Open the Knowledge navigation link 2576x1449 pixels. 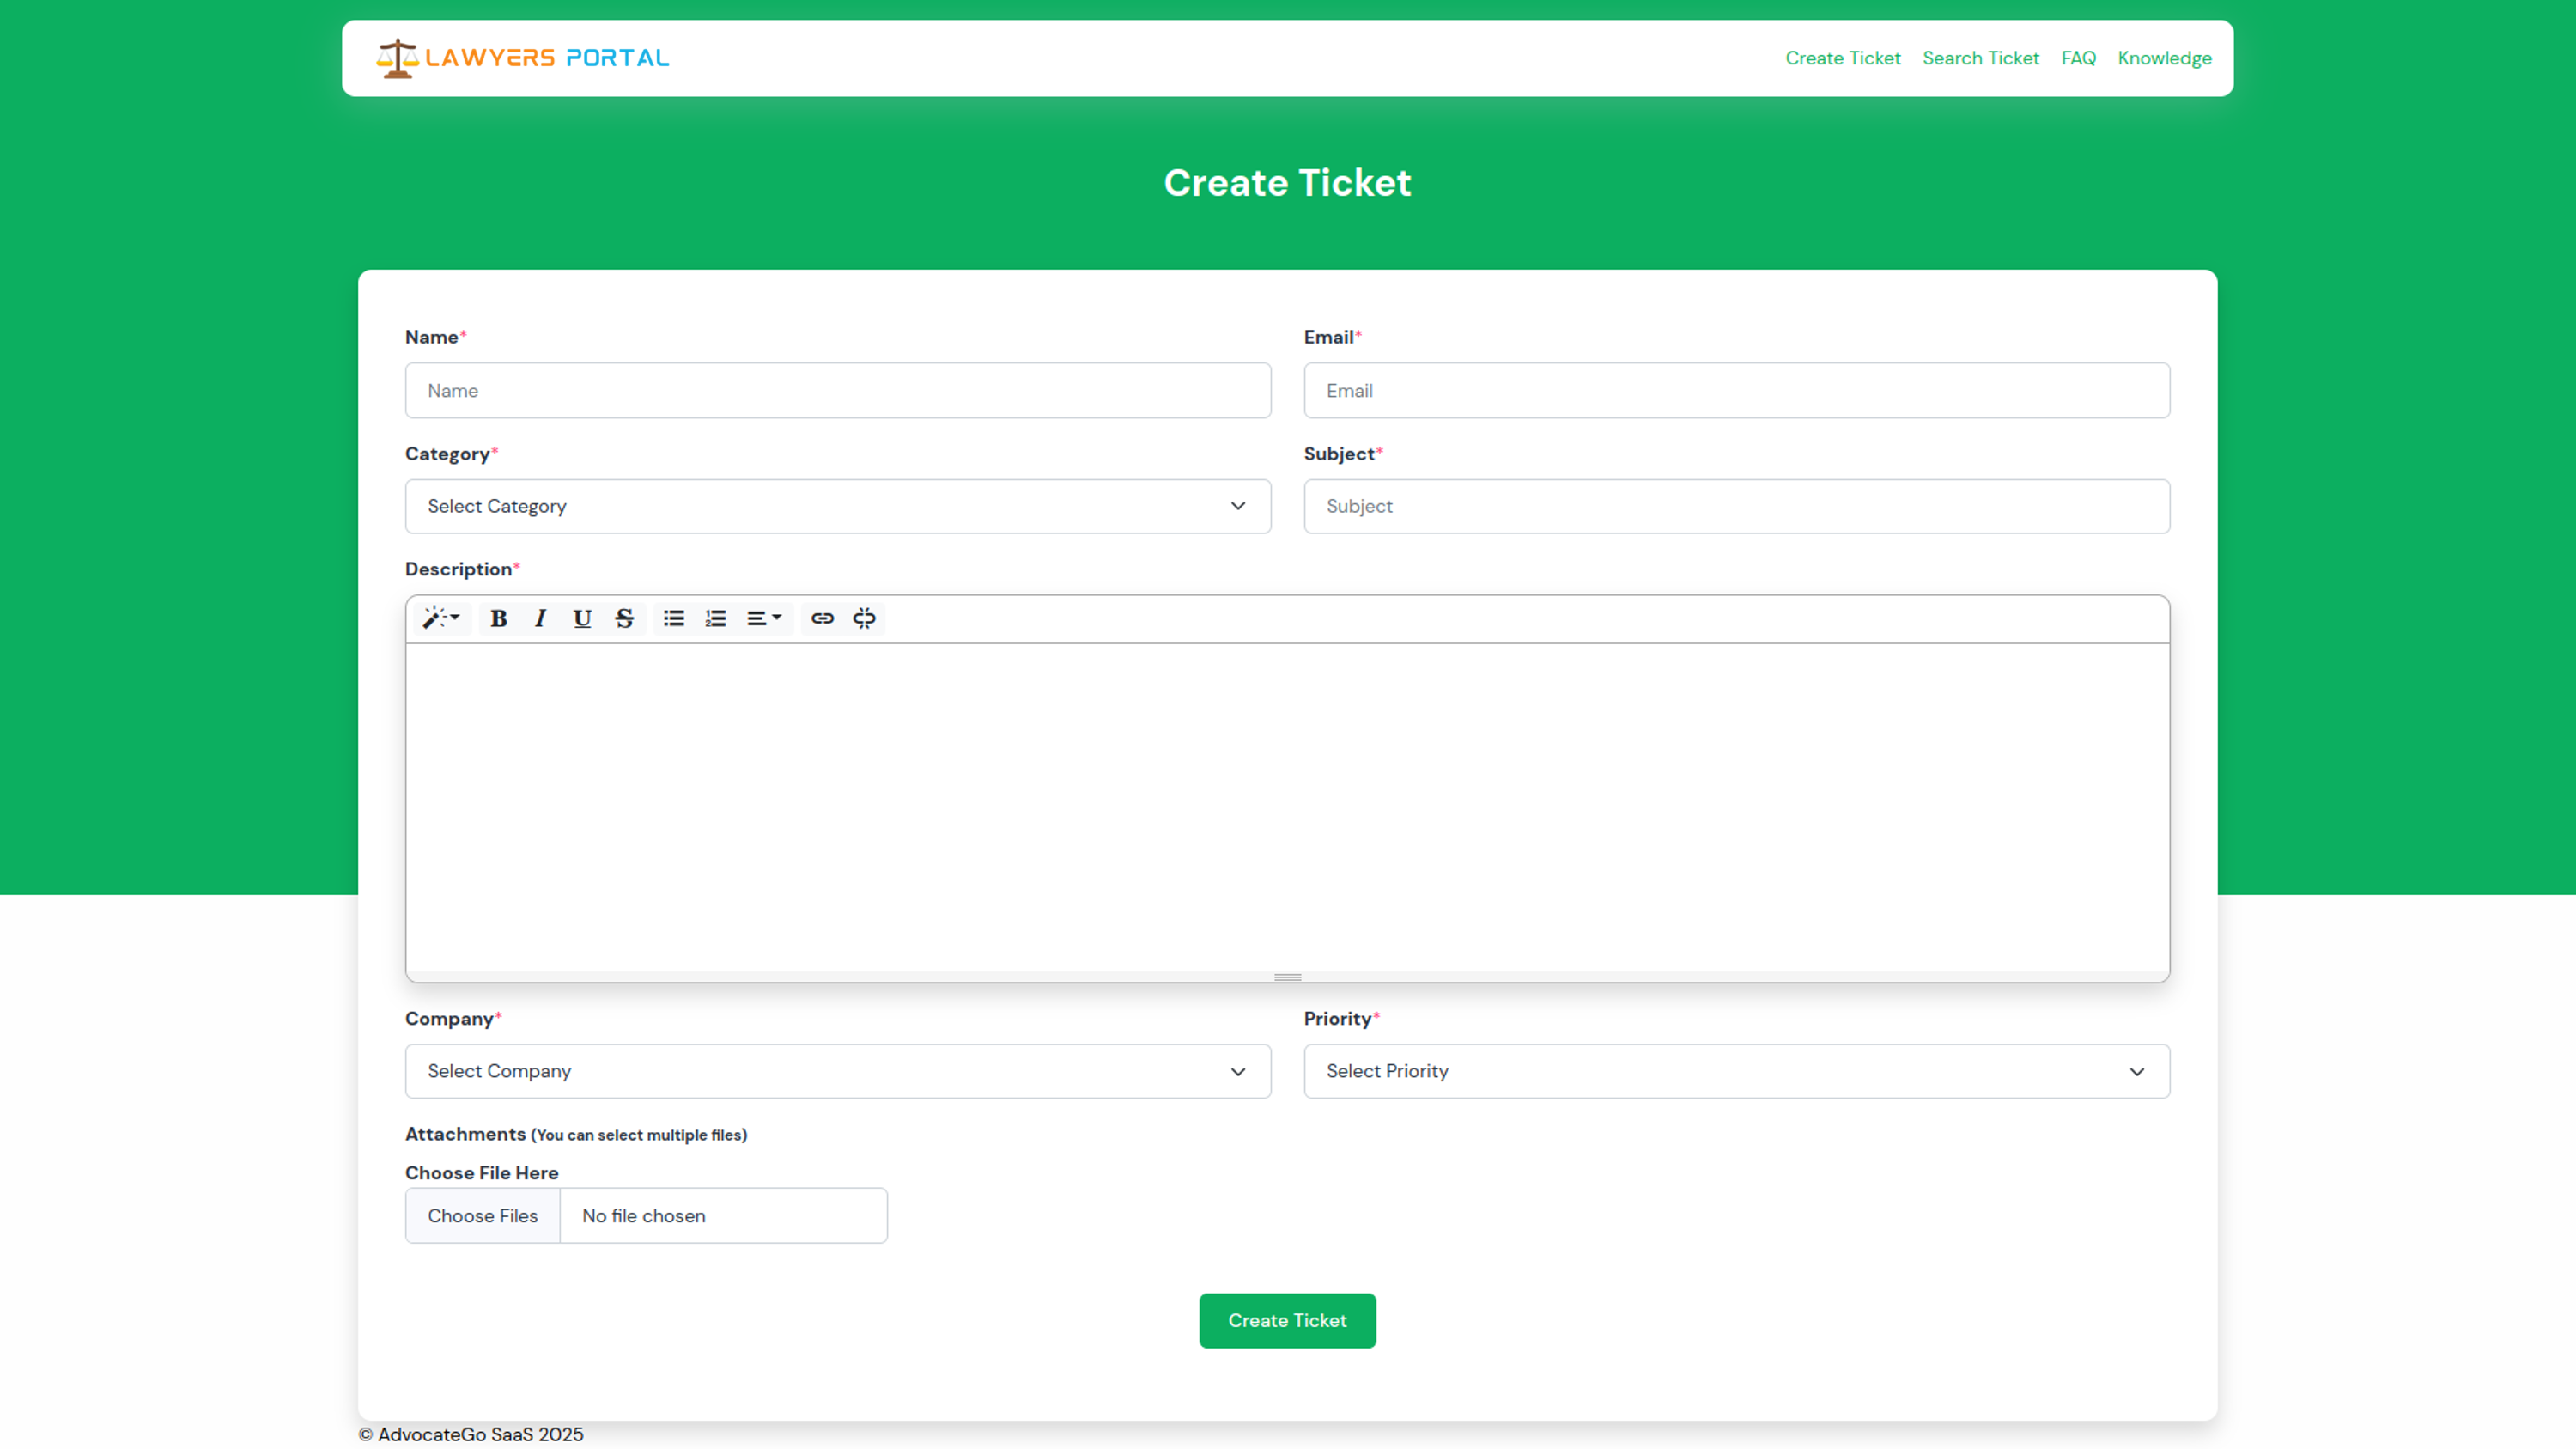2164,58
